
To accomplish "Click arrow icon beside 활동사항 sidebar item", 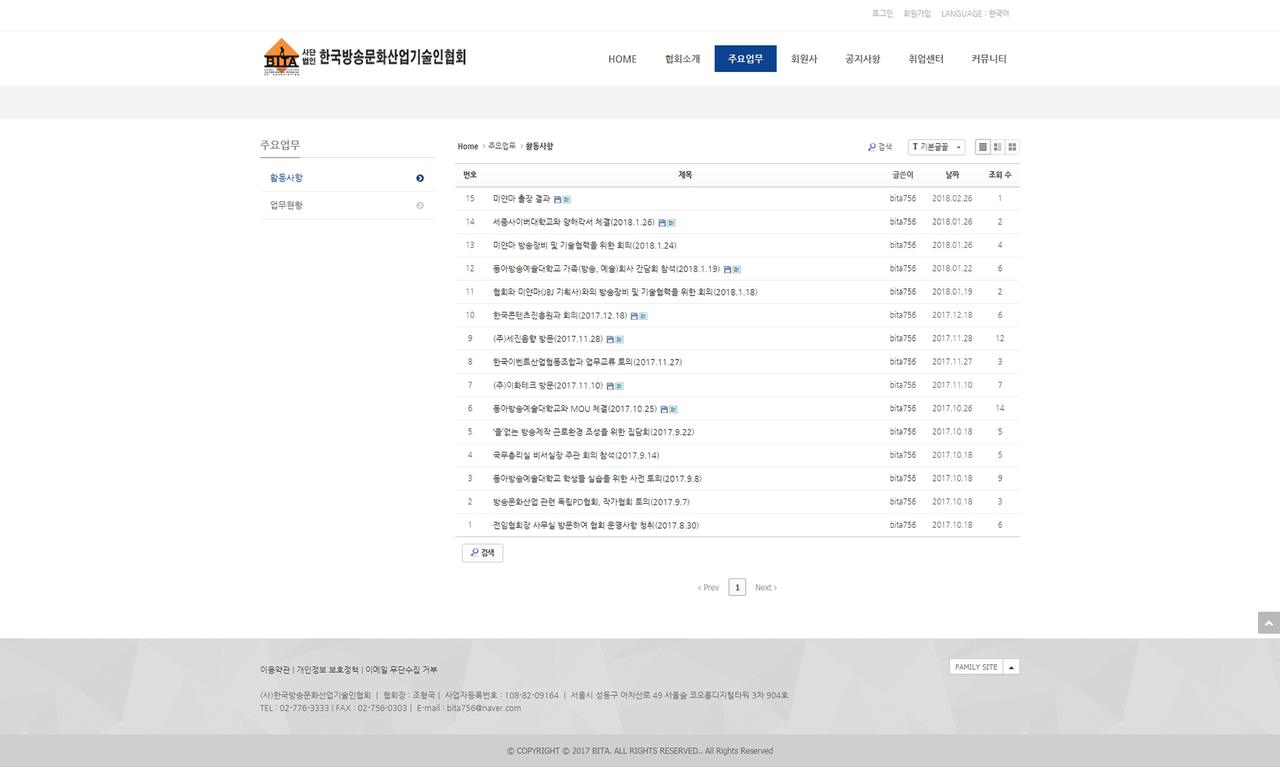I will (x=420, y=178).
